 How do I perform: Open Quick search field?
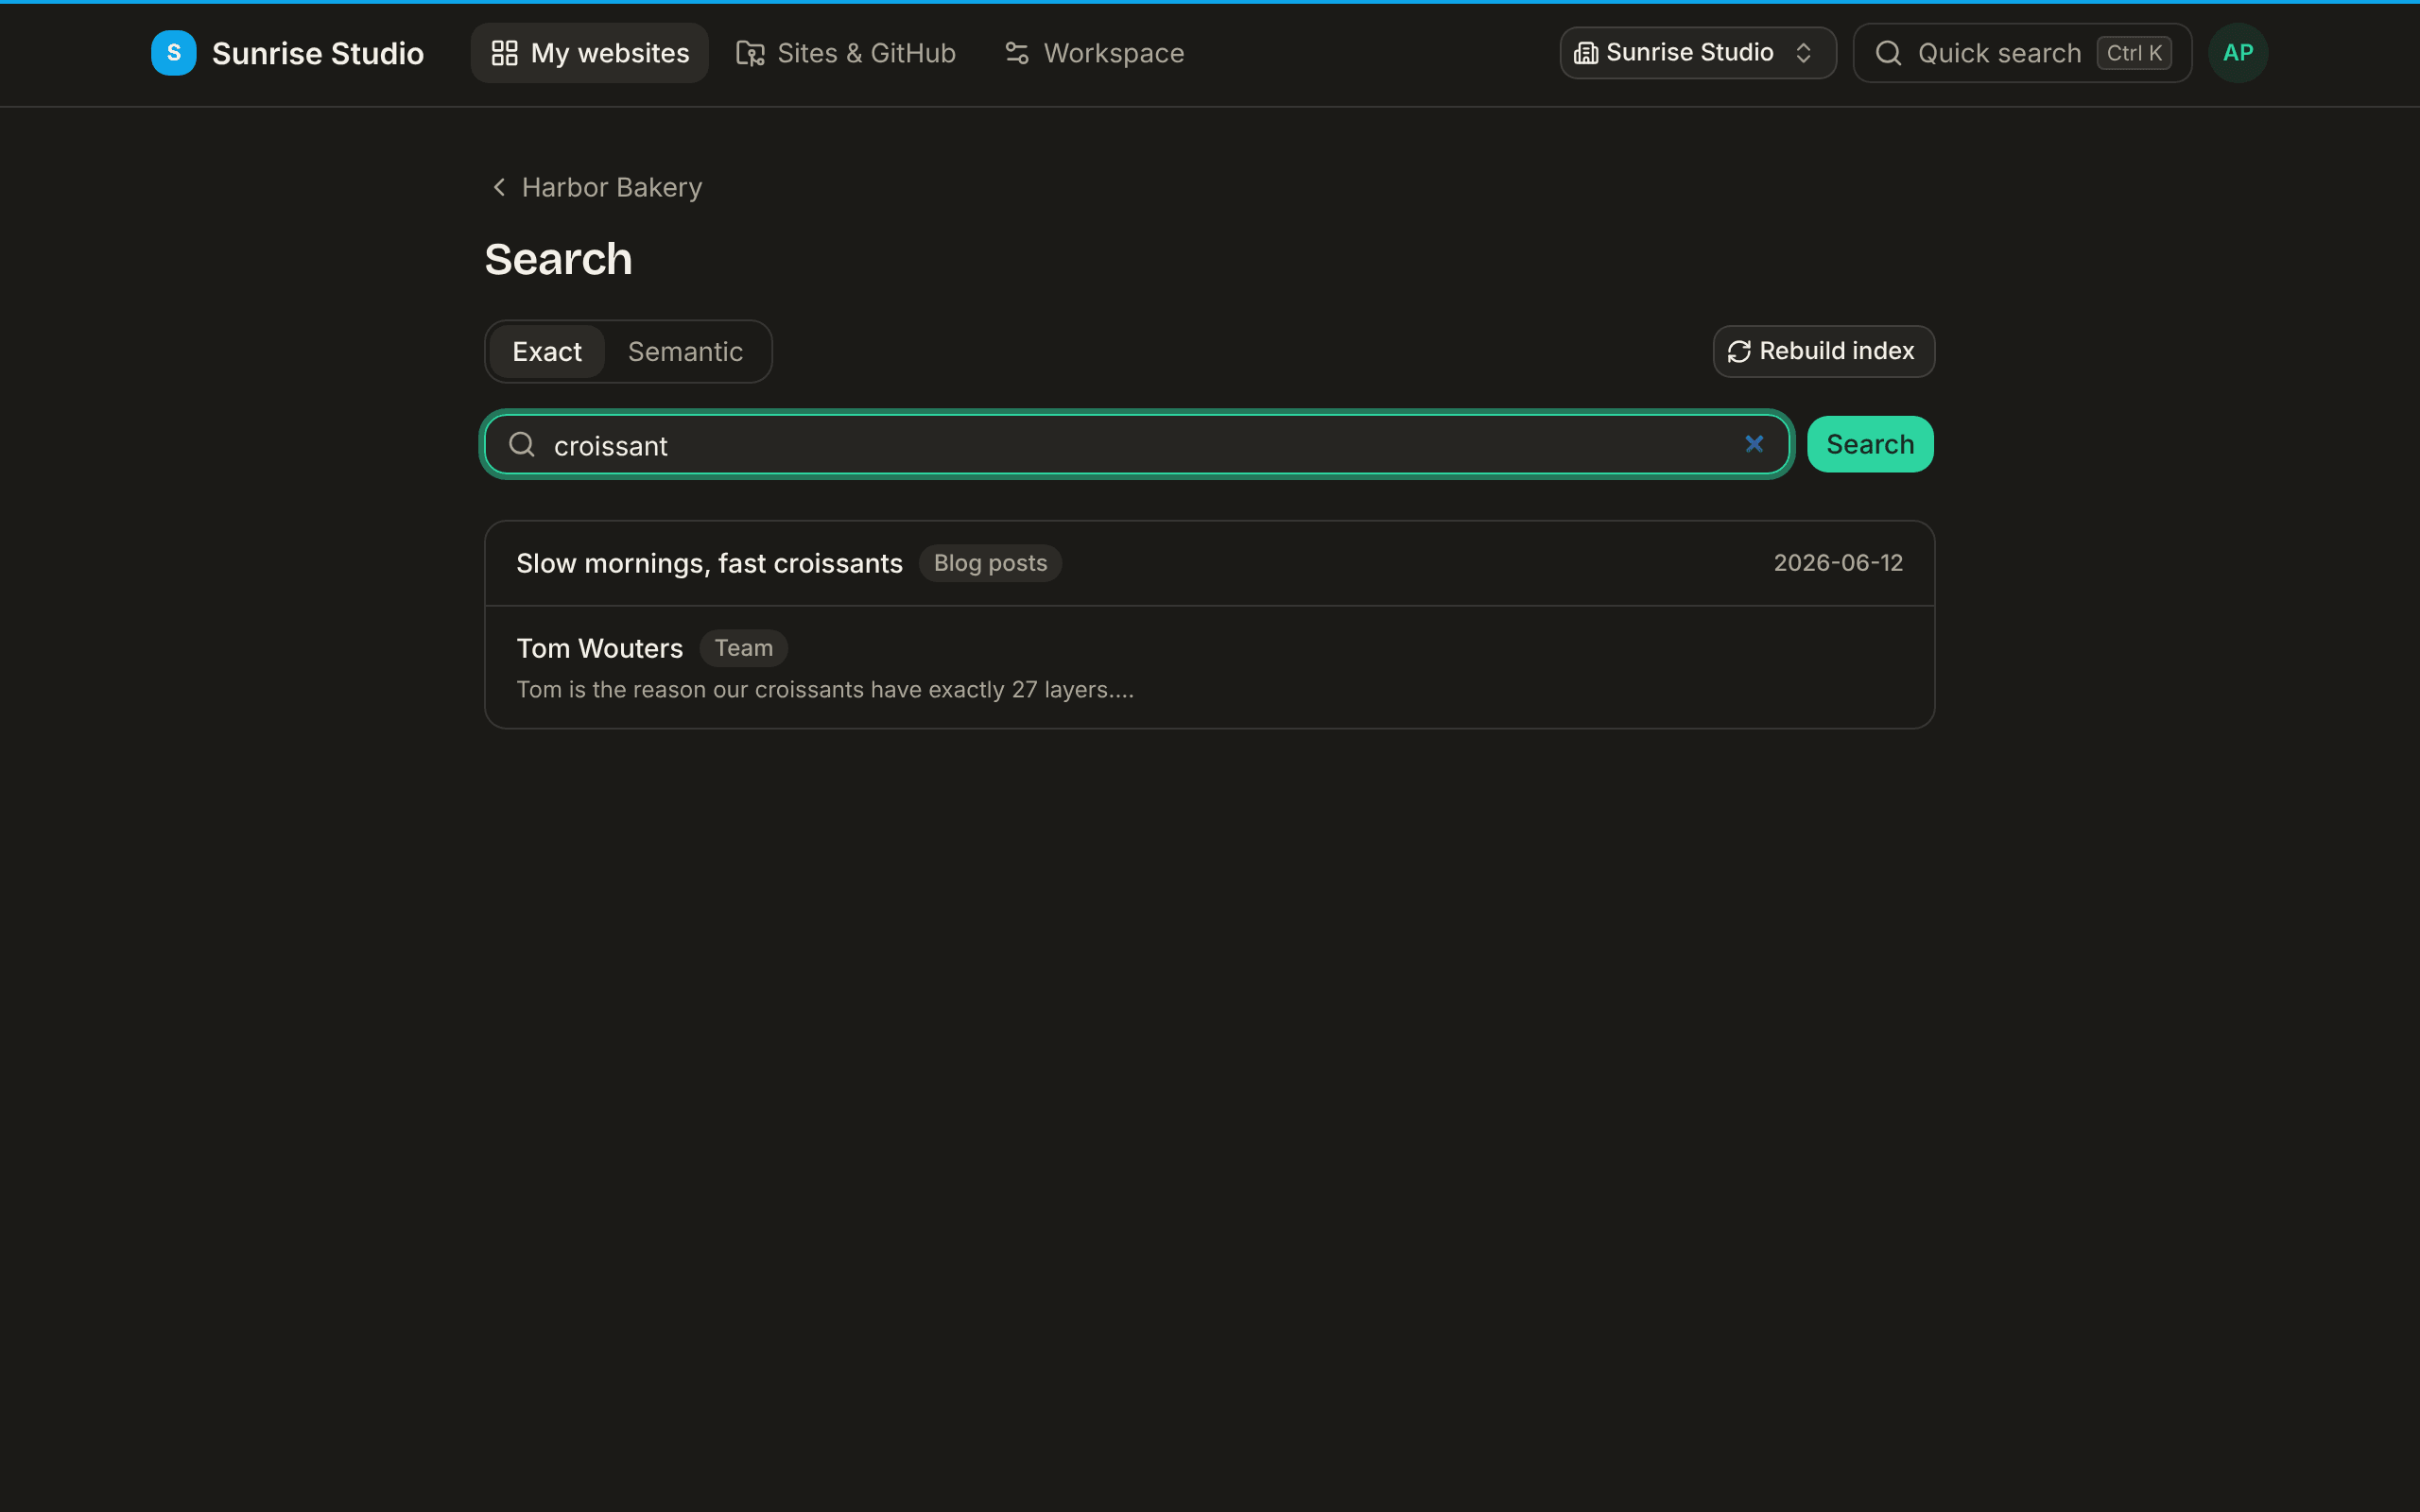[x=2022, y=53]
